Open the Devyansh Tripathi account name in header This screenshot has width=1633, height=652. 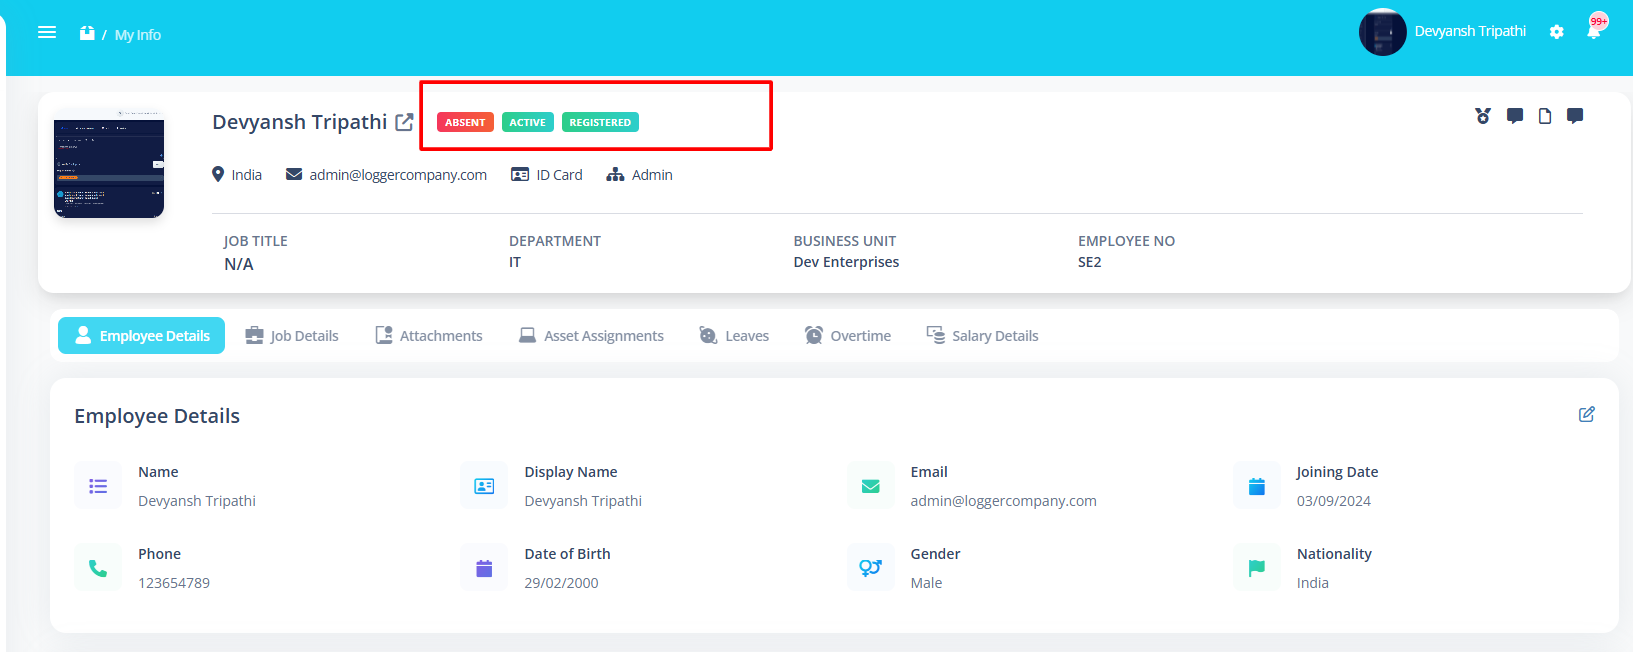pyautogui.click(x=1470, y=32)
